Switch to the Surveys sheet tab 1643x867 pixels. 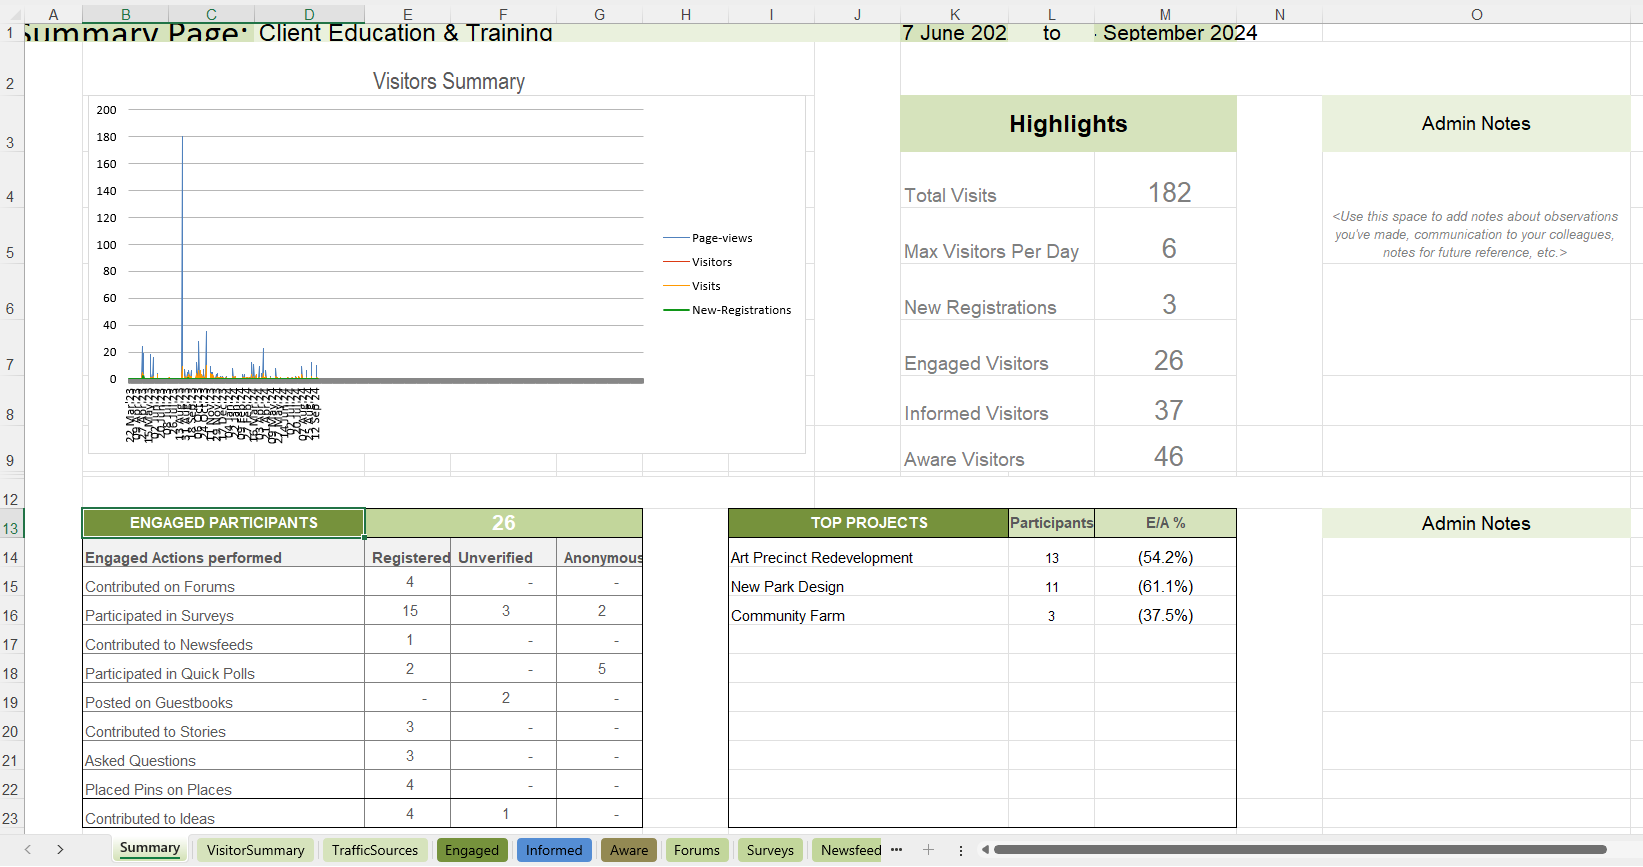point(770,850)
